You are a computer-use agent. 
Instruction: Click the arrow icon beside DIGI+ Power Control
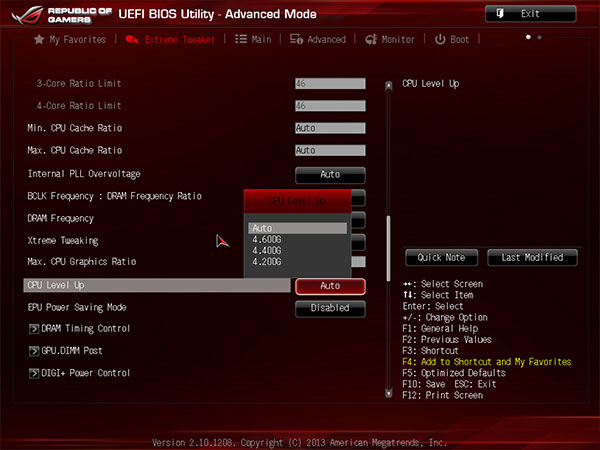pyautogui.click(x=34, y=373)
